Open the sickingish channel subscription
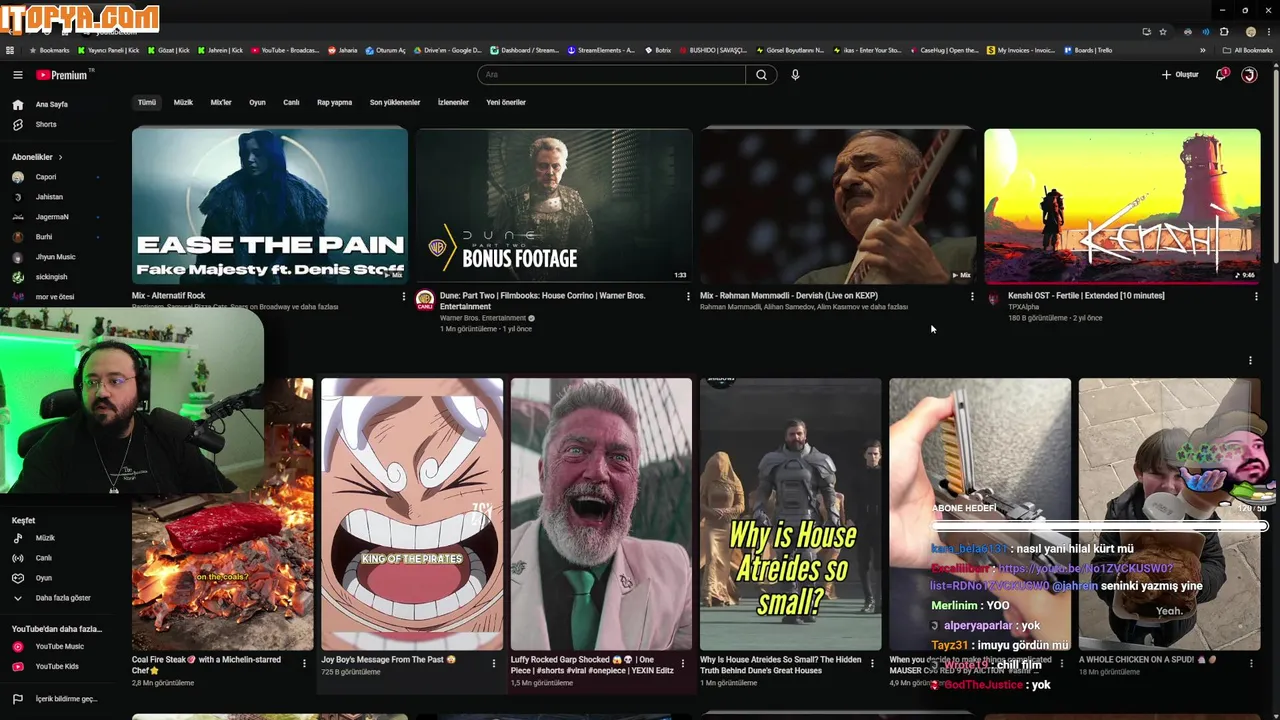 point(51,277)
